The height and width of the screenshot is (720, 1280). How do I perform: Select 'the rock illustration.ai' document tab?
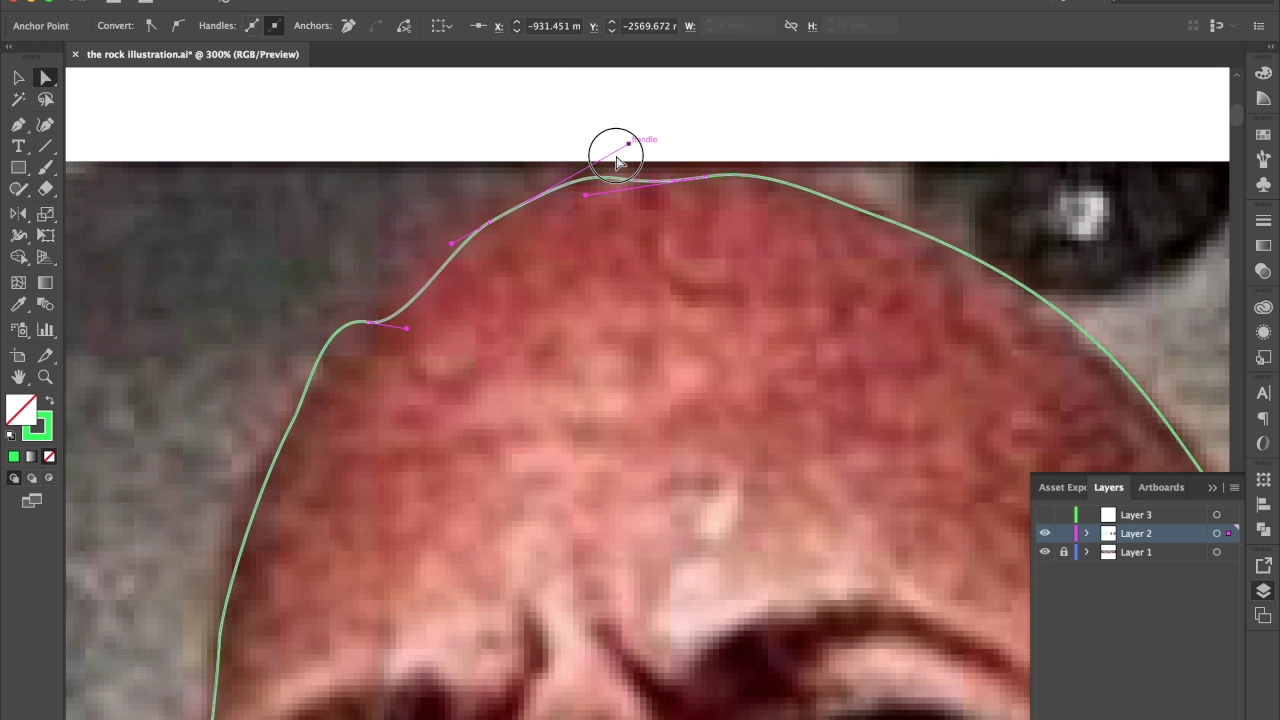coord(193,54)
